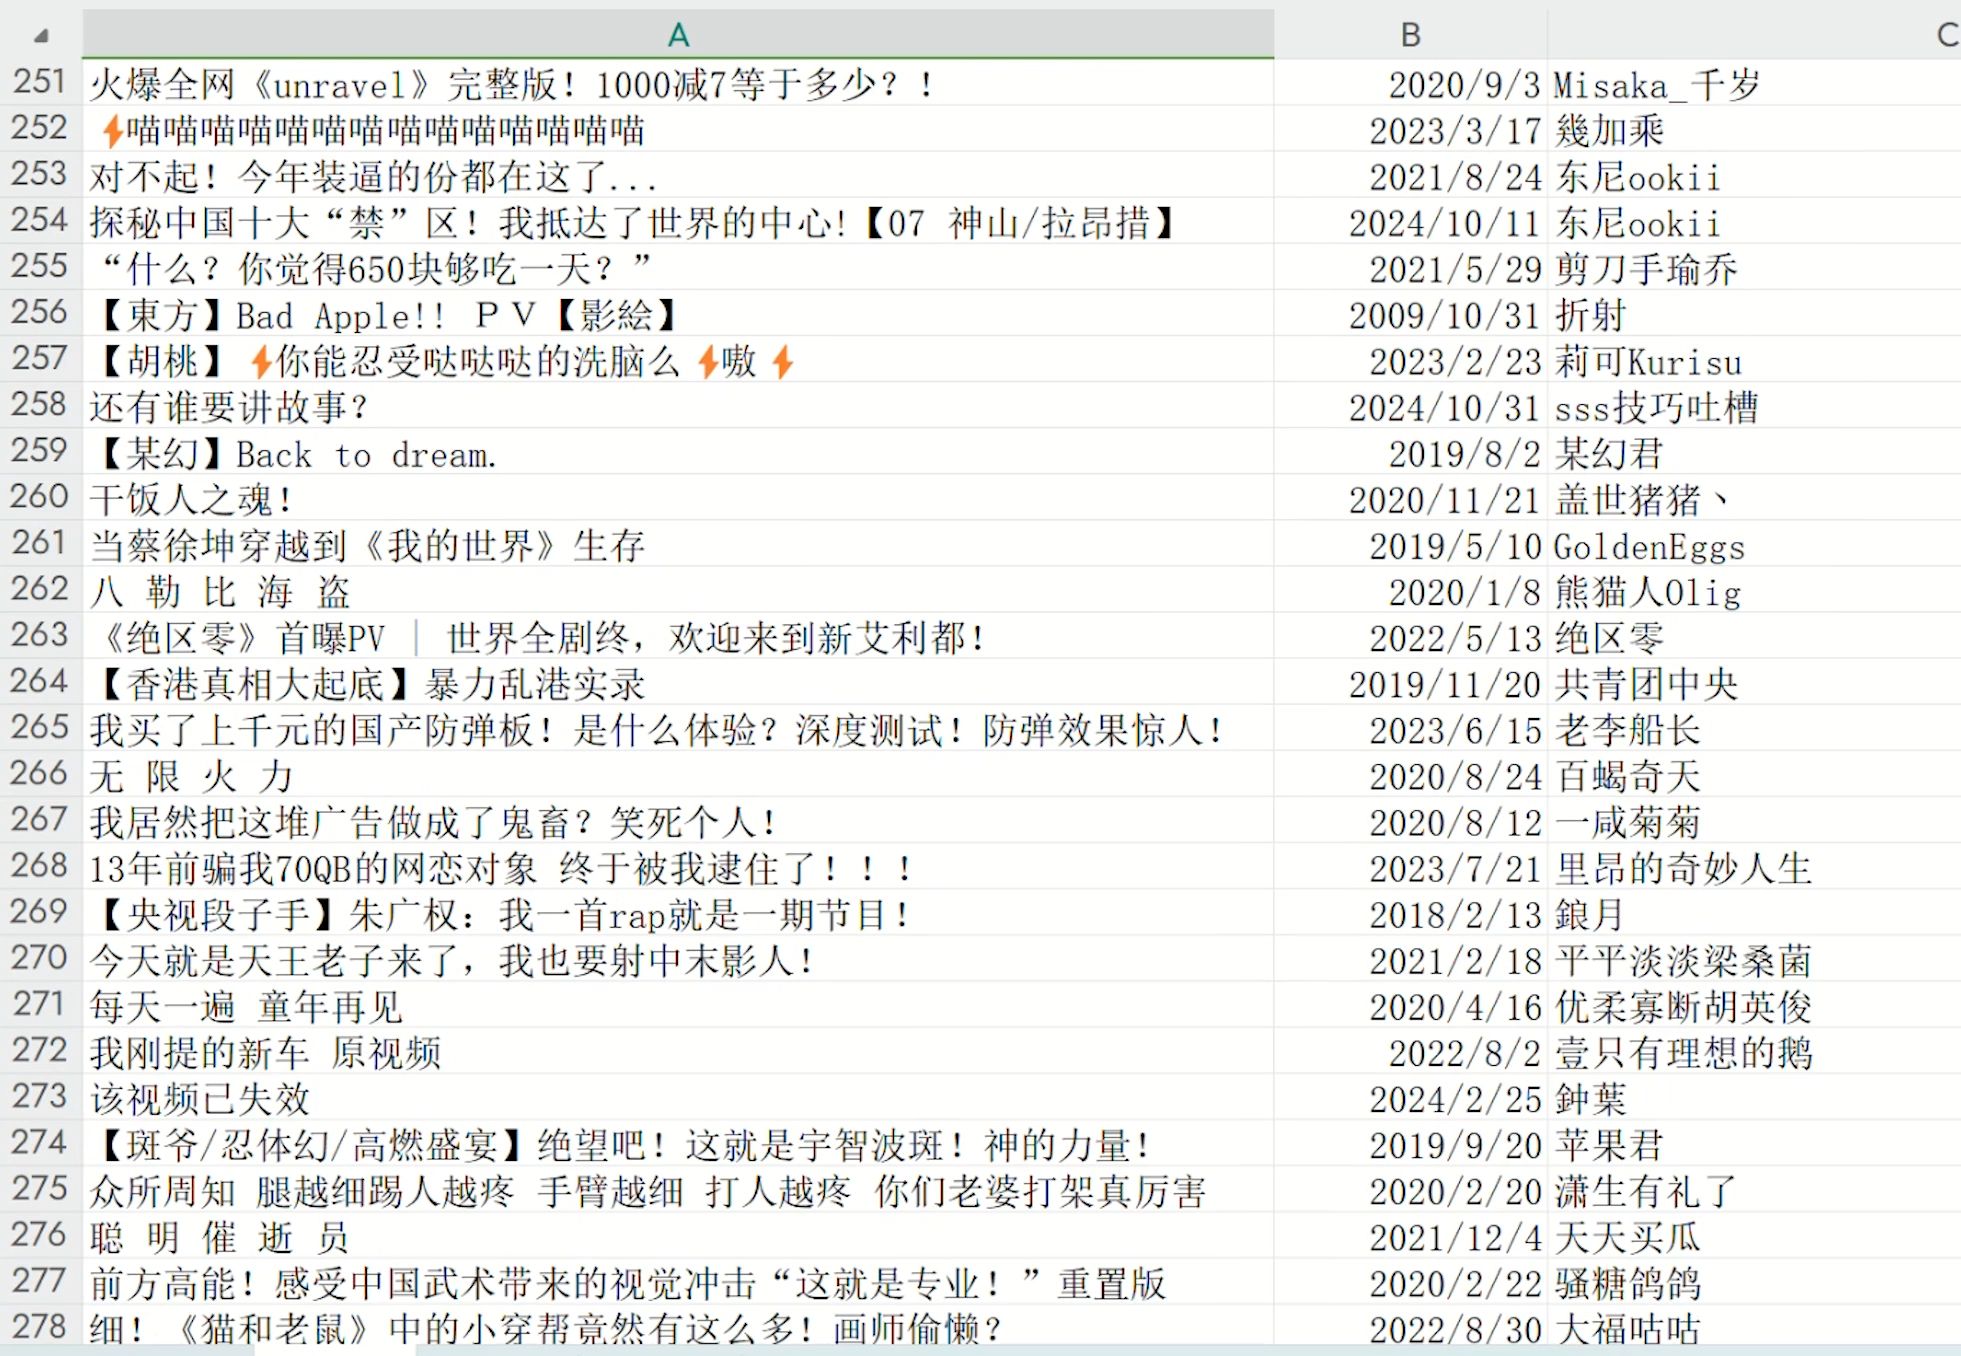Viewport: 1961px width, 1356px height.
Task: Click date cell 2021/12/4
Action: click(1411, 1236)
